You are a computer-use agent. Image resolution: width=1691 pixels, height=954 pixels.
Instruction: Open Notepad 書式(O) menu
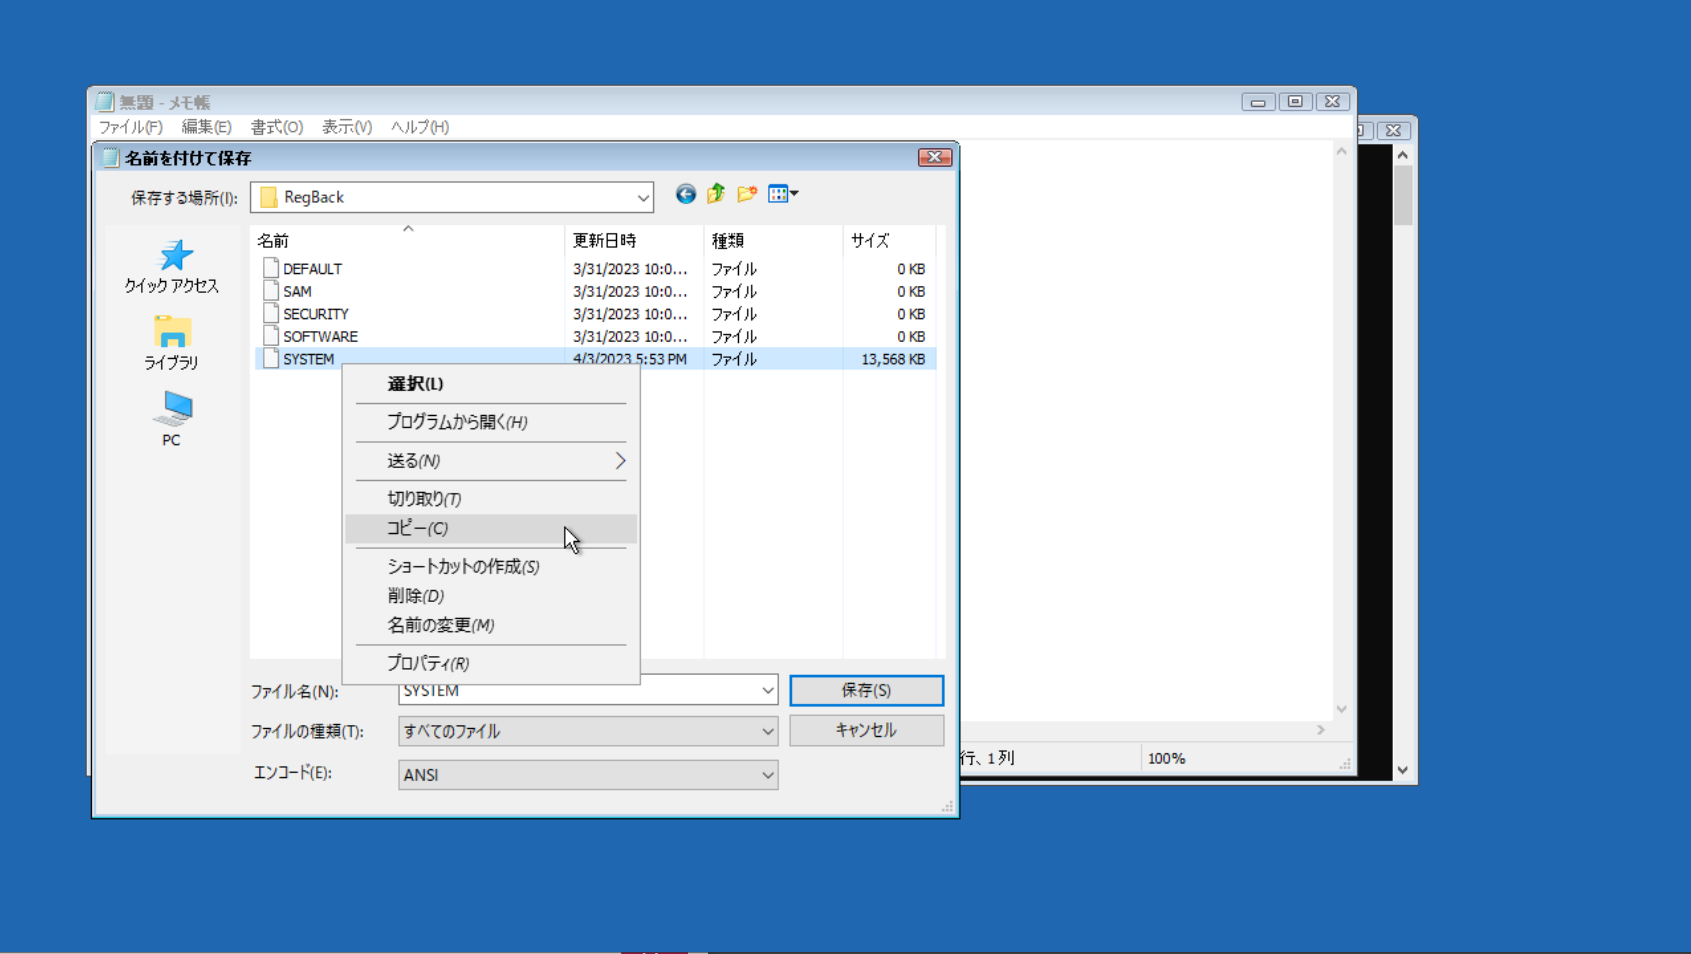[277, 127]
